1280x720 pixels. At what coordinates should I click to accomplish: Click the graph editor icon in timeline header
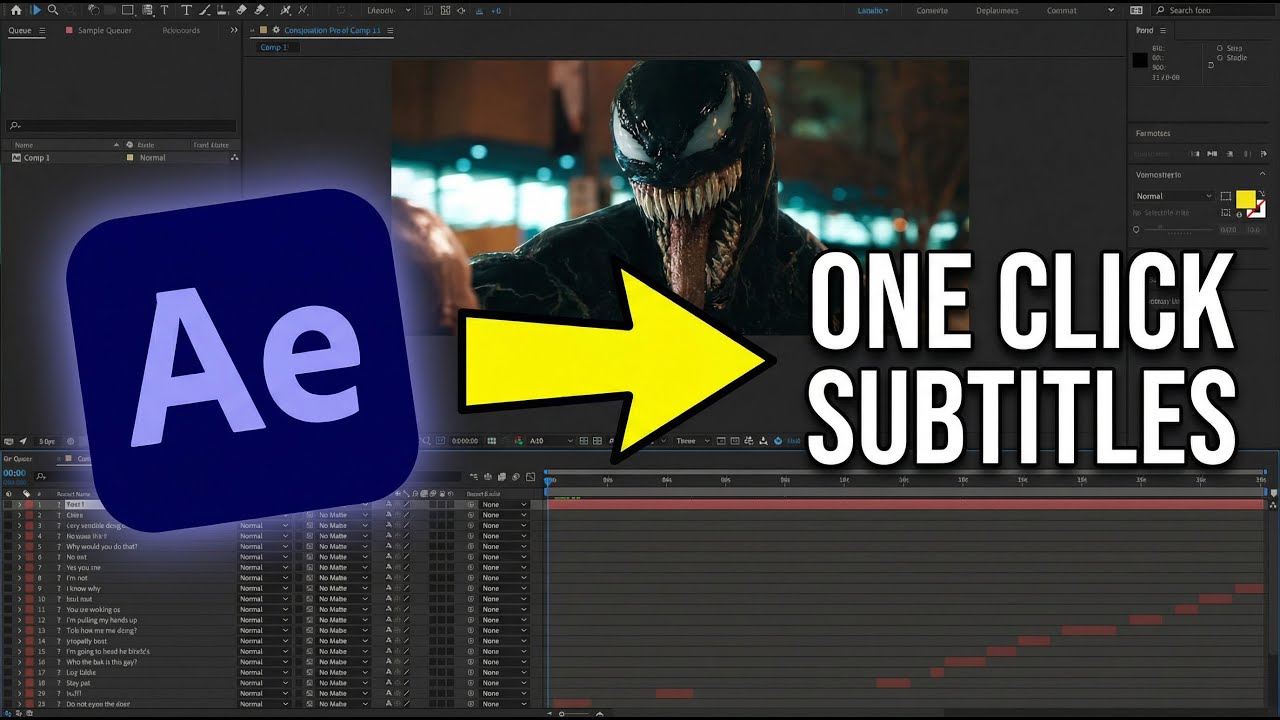pos(531,477)
